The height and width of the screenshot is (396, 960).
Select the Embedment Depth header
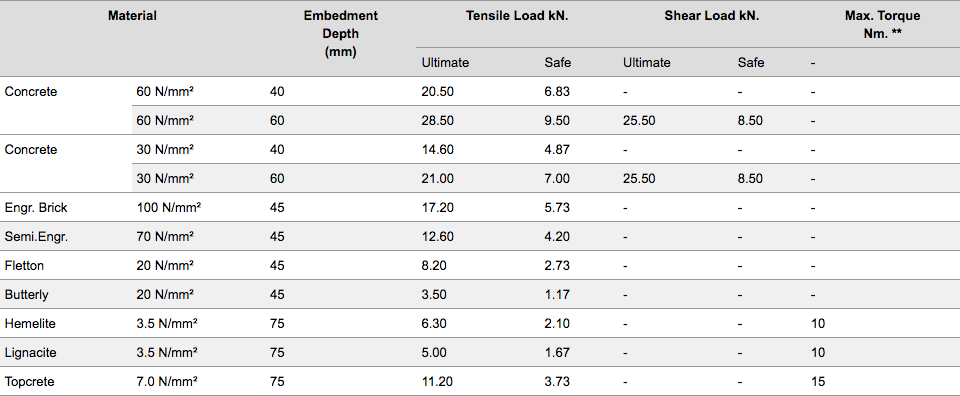(x=340, y=34)
